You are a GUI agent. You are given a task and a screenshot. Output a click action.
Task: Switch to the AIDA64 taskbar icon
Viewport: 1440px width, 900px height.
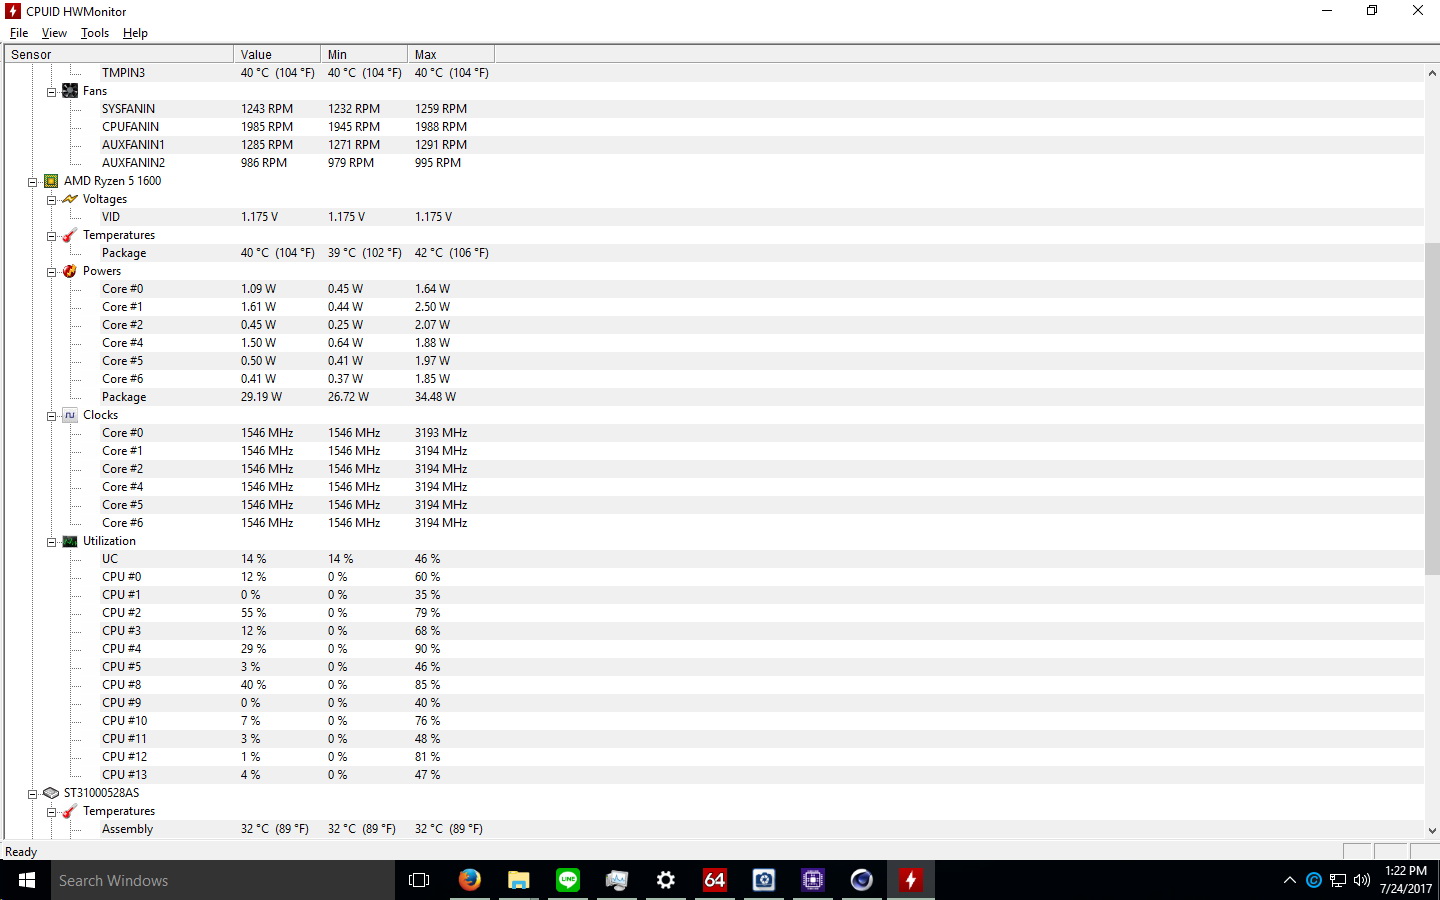click(714, 880)
